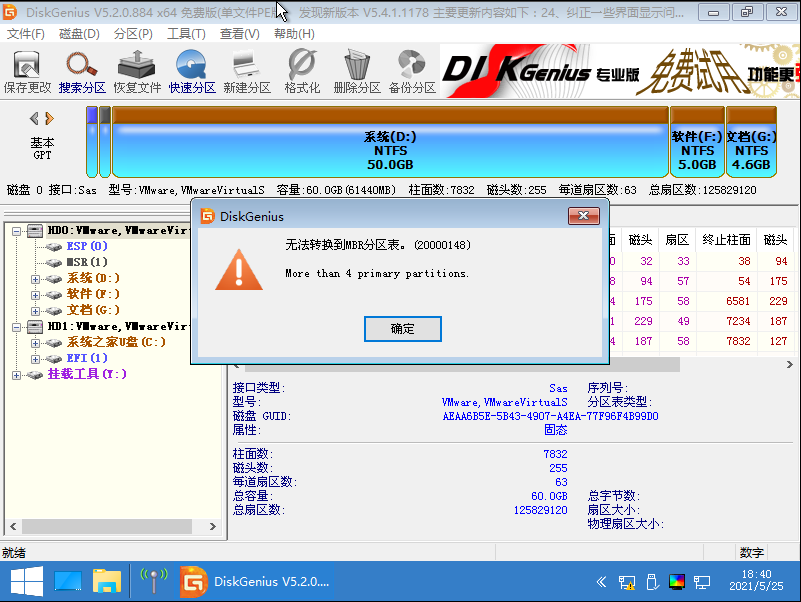This screenshot has width=801, height=602.
Task: Show hidden tray icons chevron
Action: [x=601, y=582]
